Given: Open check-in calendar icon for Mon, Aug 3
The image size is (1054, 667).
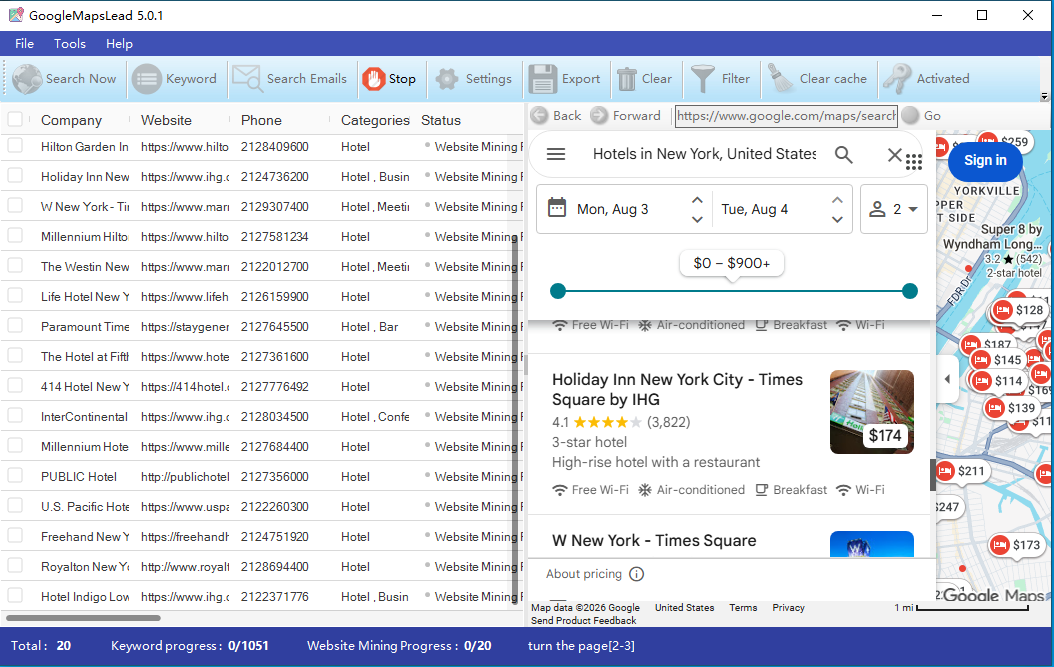Looking at the screenshot, I should (x=557, y=208).
